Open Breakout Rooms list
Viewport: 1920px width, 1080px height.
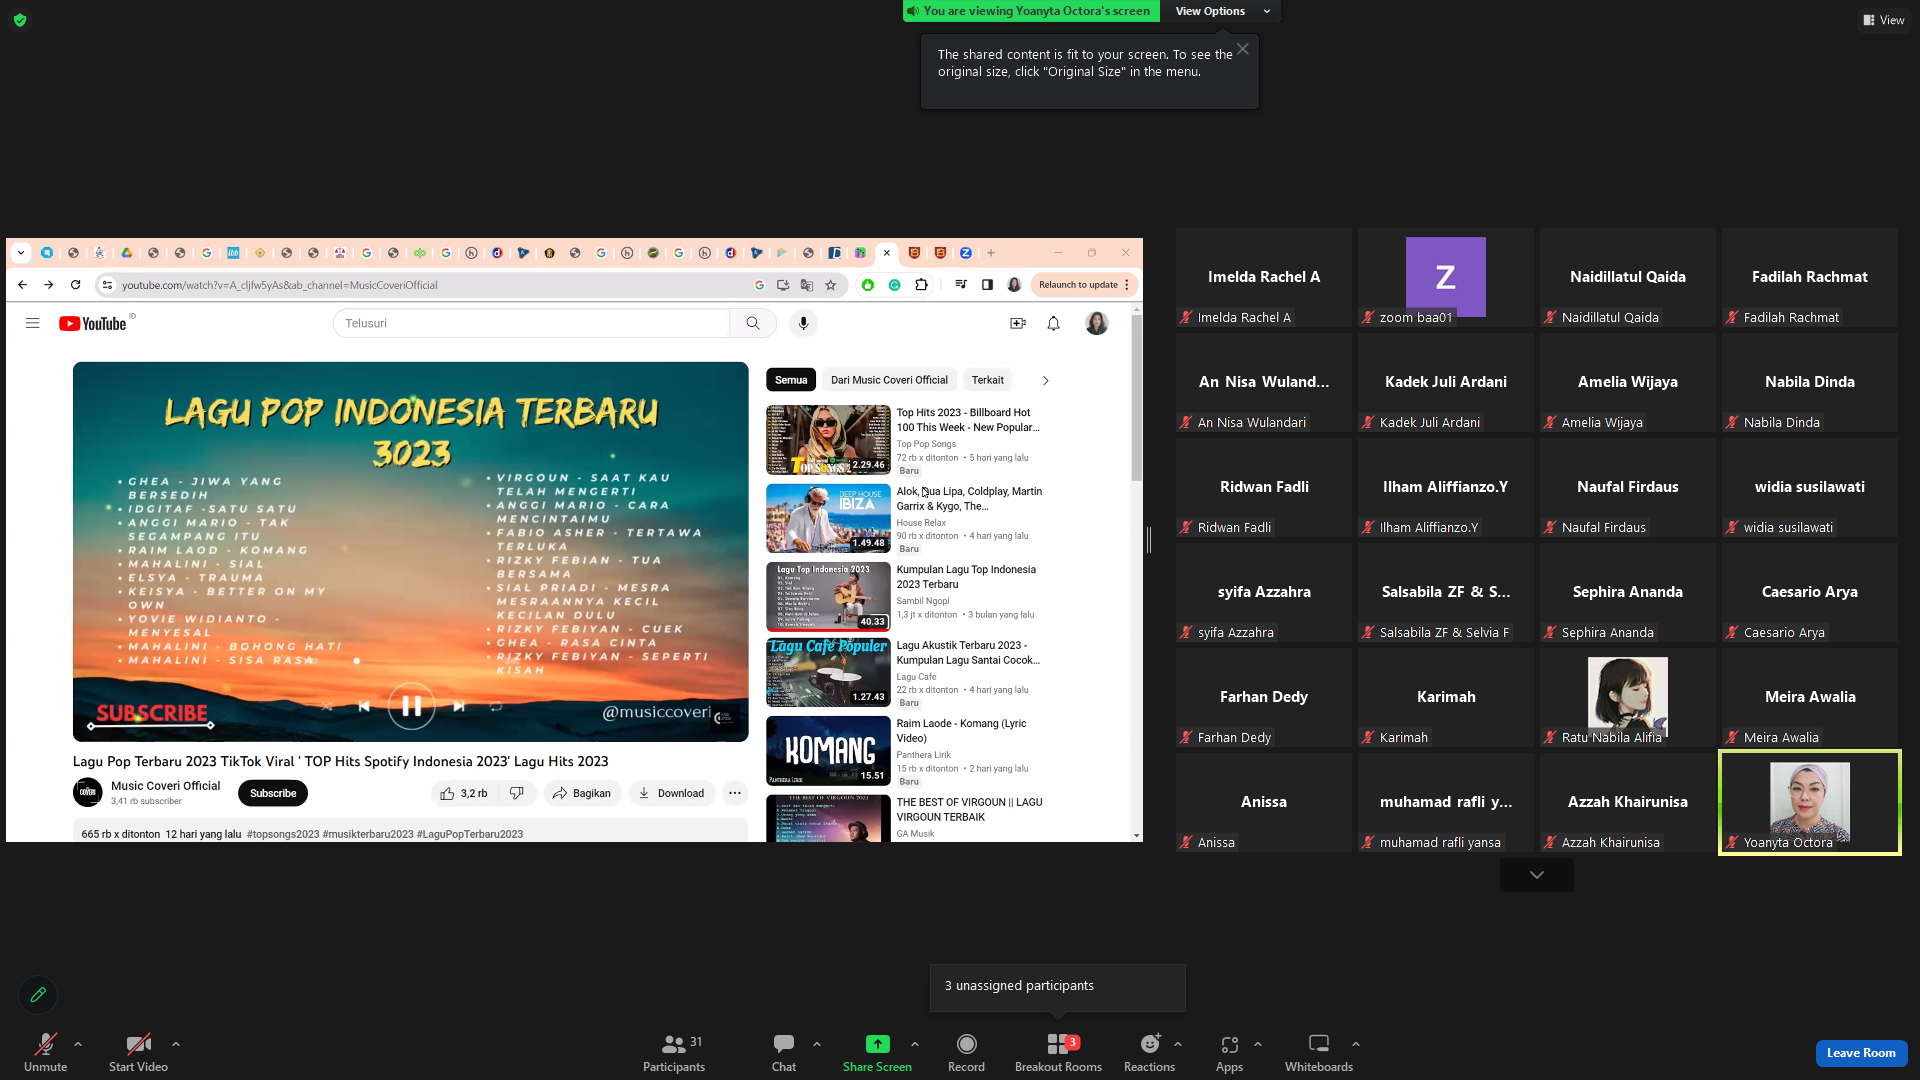[1058, 1052]
